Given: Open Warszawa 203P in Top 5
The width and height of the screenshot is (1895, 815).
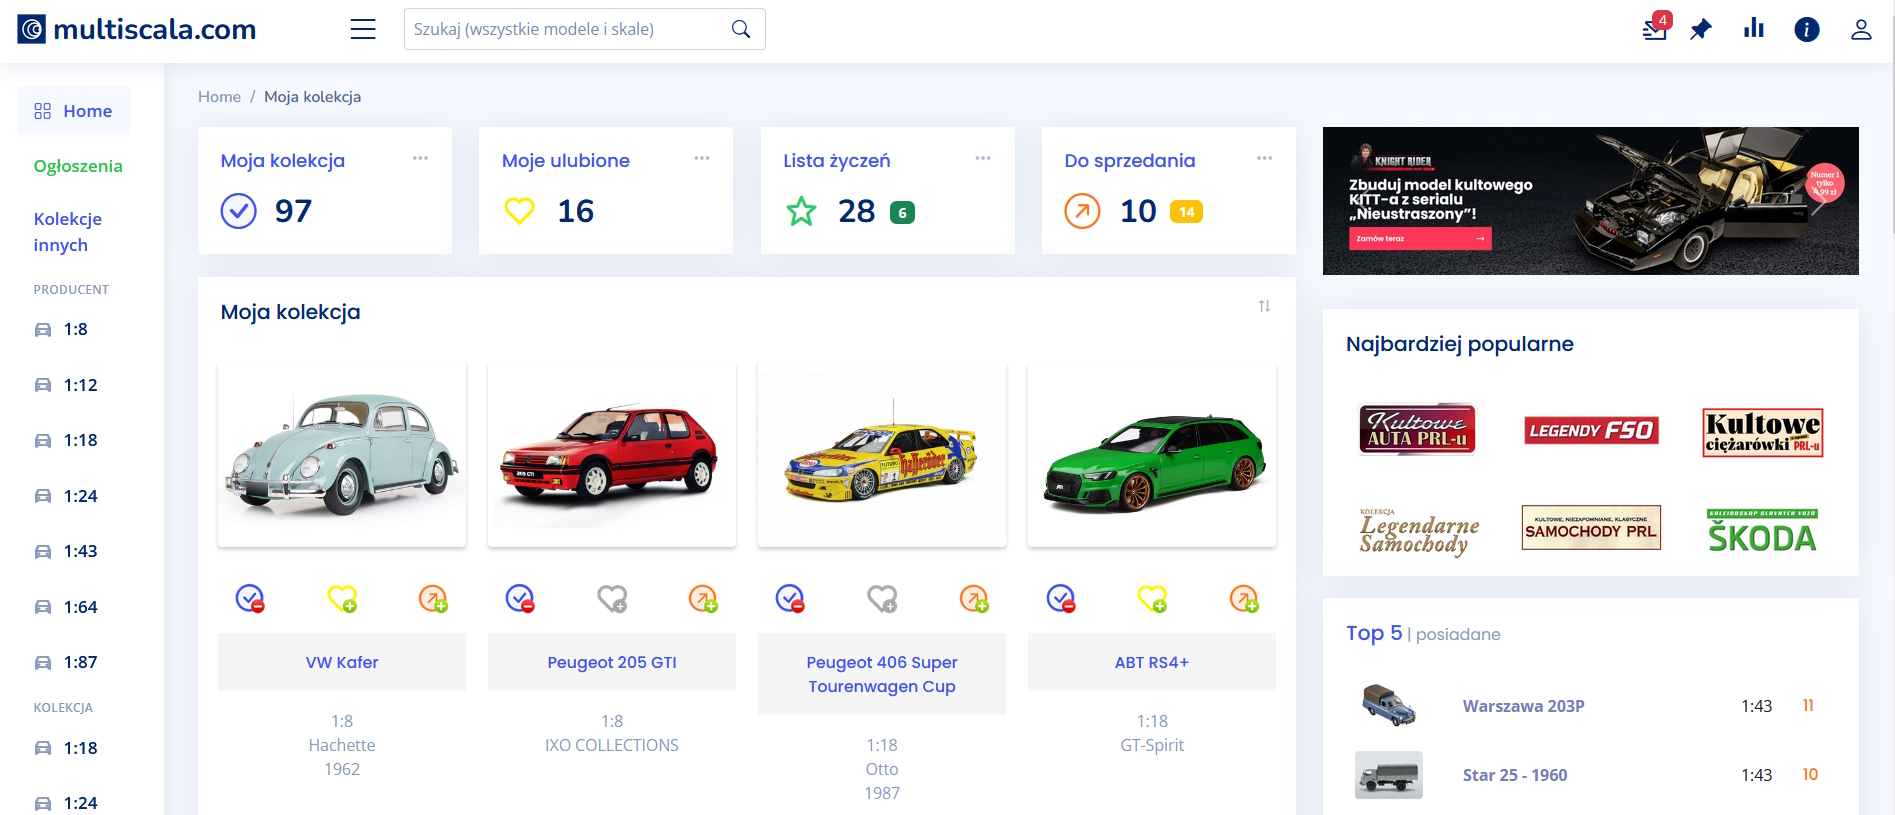Looking at the screenshot, I should point(1524,706).
